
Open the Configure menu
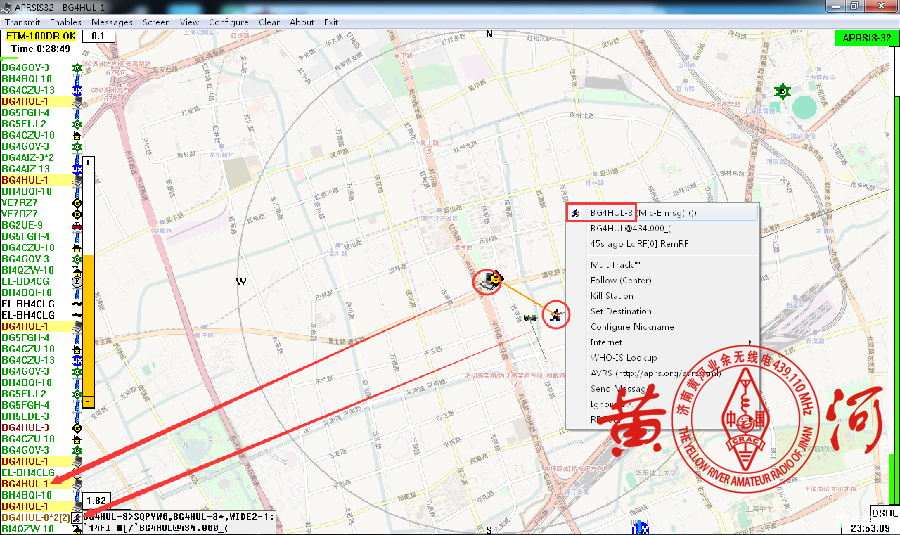pos(229,21)
